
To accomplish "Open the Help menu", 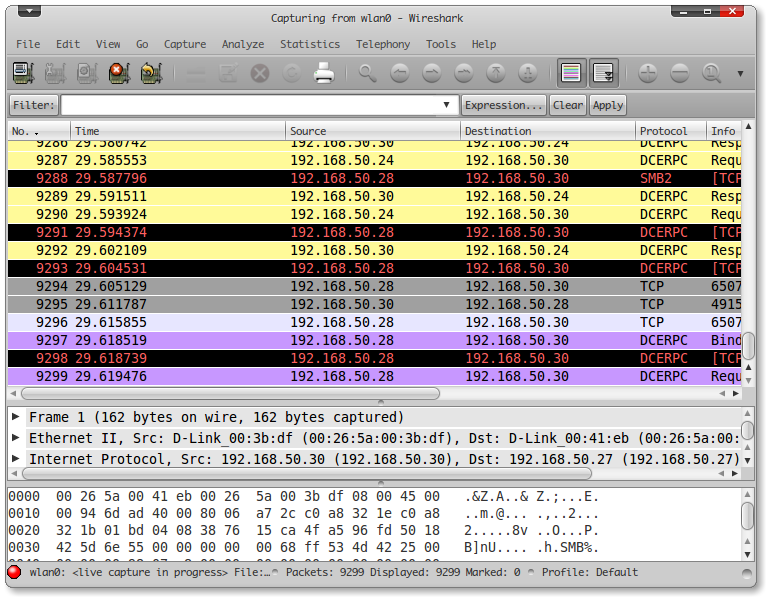I will 484,44.
